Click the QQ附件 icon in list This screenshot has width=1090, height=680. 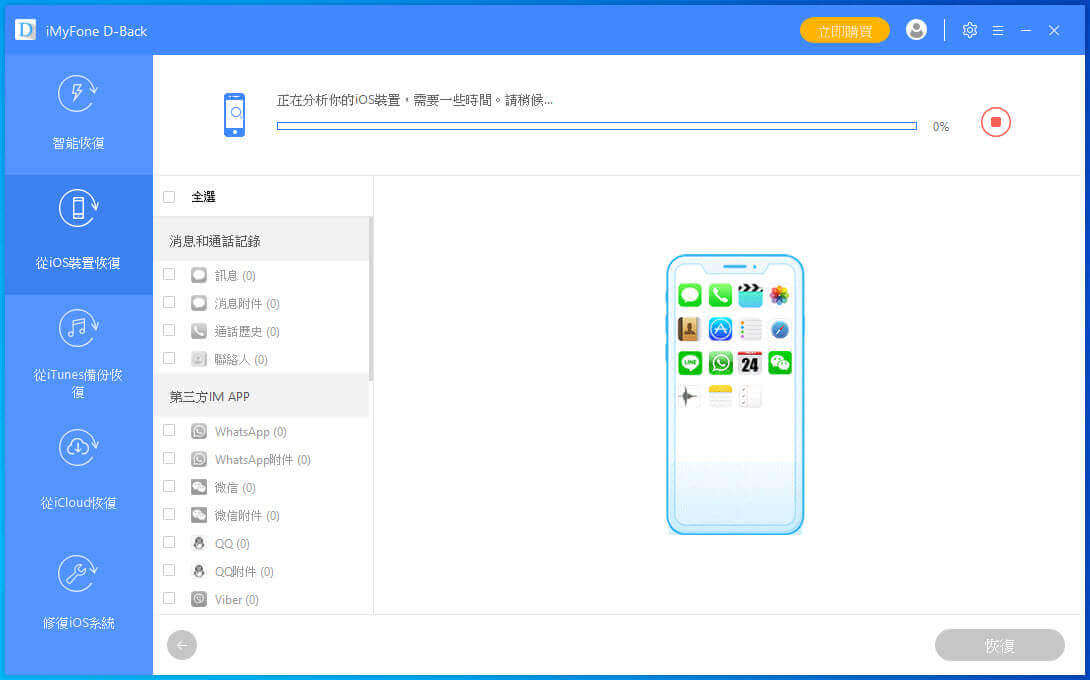[x=199, y=571]
